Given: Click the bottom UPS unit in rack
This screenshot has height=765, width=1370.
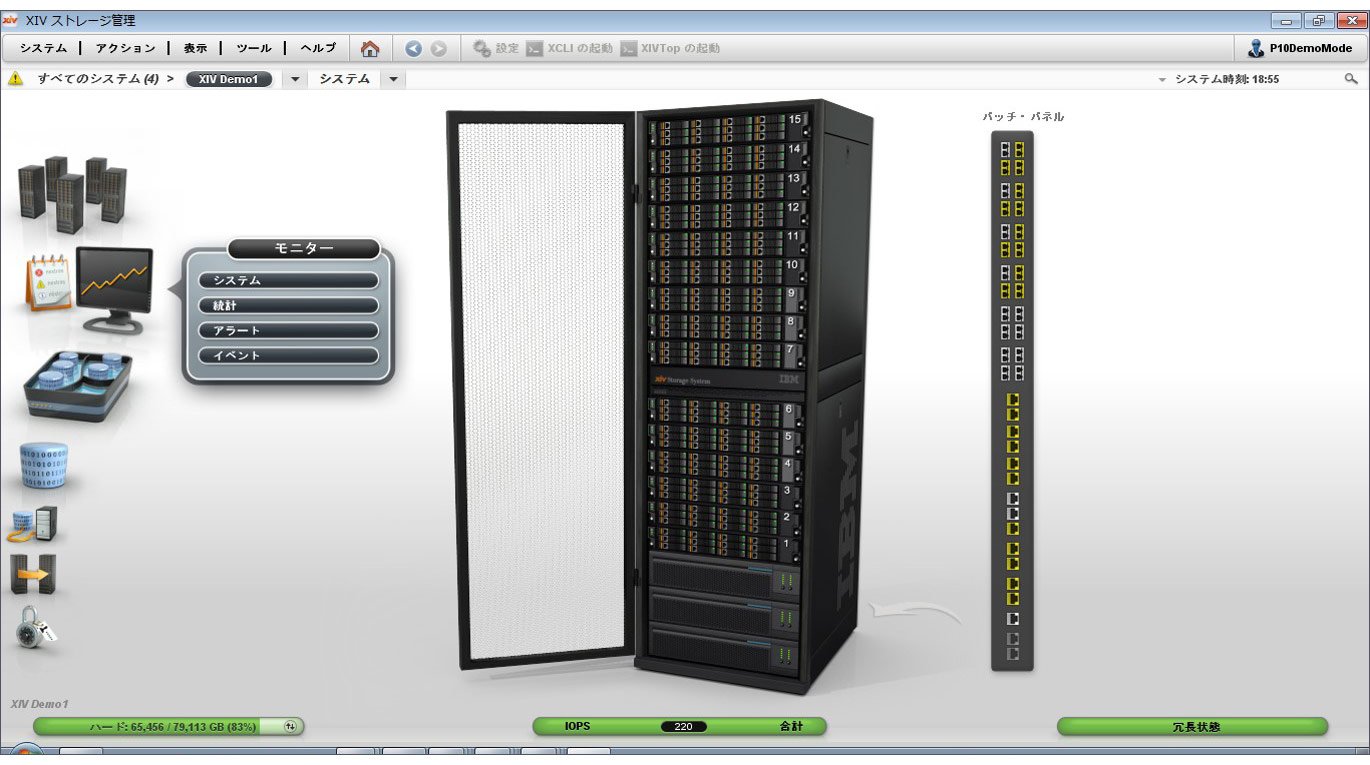Looking at the screenshot, I should (725, 652).
